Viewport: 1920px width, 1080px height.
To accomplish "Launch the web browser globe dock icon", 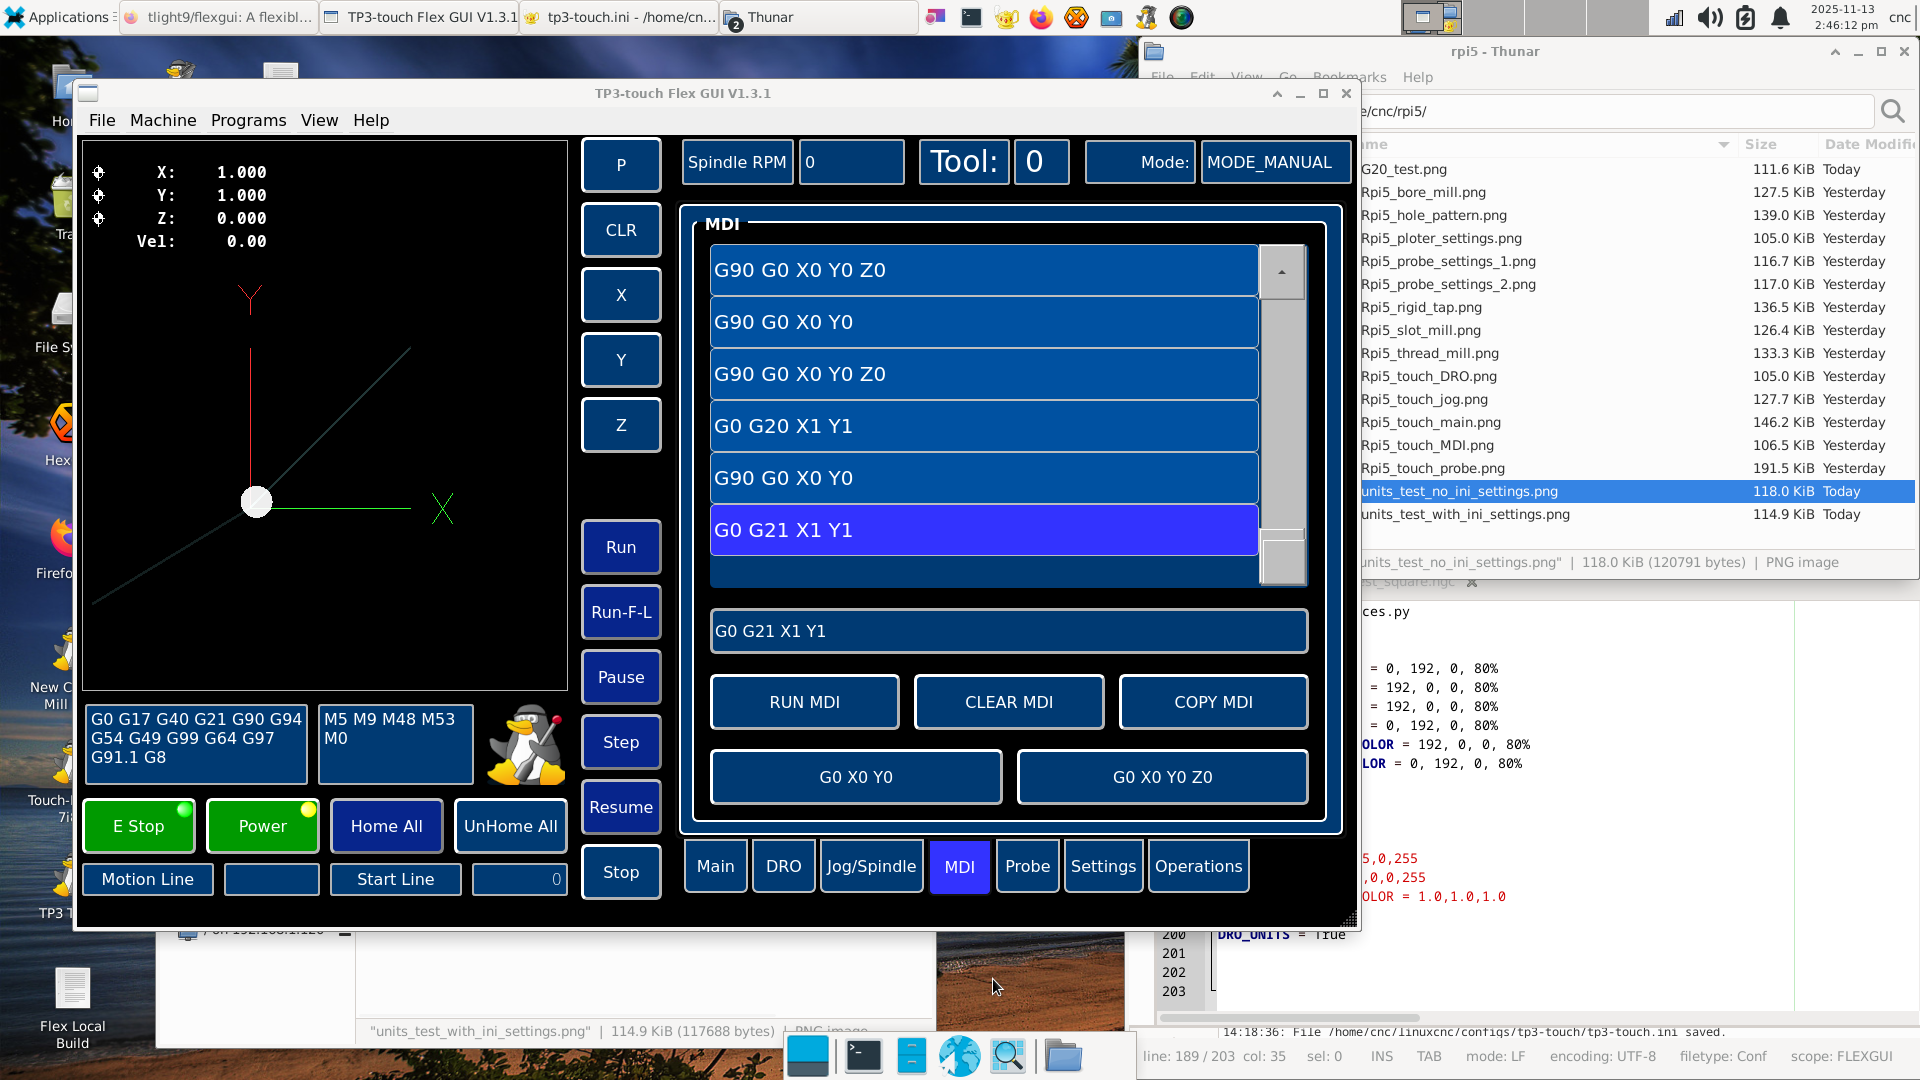I will [959, 1056].
